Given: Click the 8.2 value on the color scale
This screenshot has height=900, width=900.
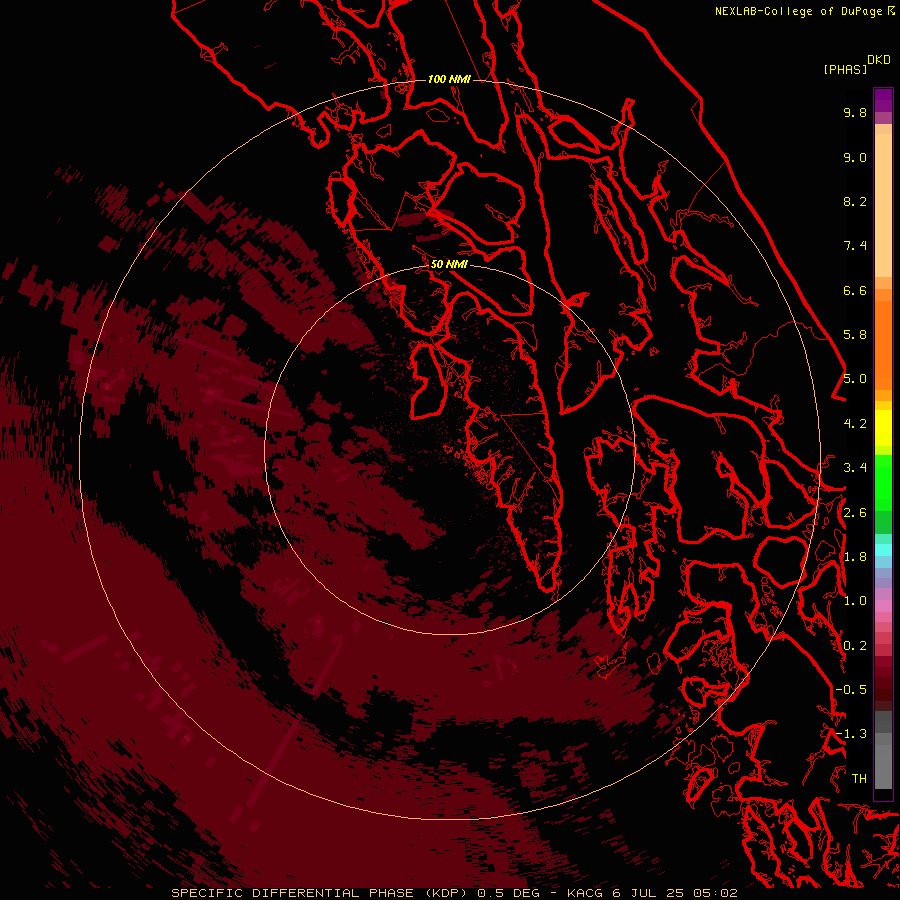Looking at the screenshot, I should pos(855,201).
